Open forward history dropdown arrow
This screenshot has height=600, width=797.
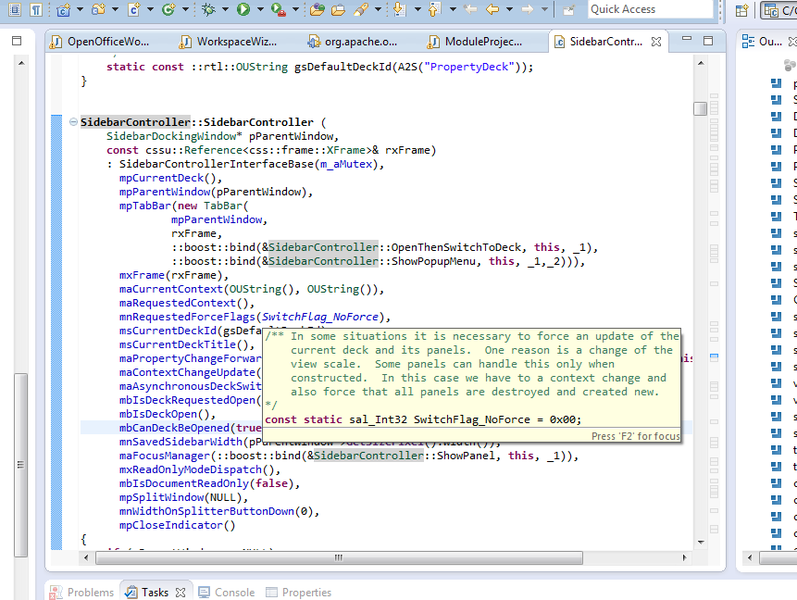544,9
